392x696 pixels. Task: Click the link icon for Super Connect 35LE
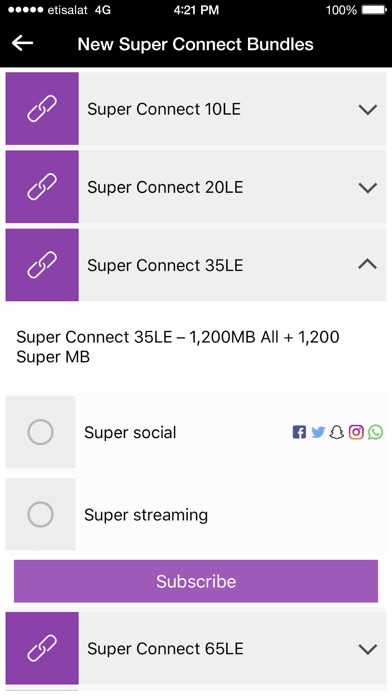(42, 265)
